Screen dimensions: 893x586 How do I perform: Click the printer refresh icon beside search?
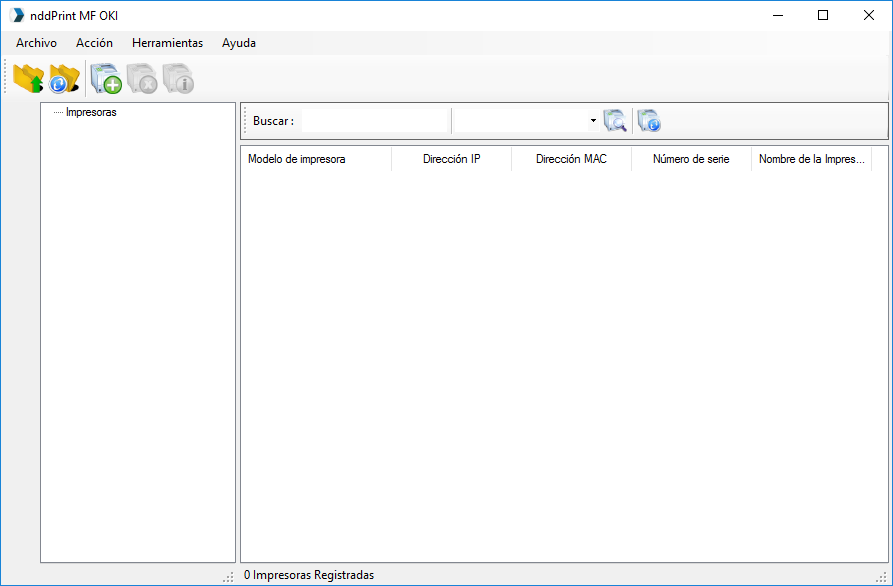point(649,121)
